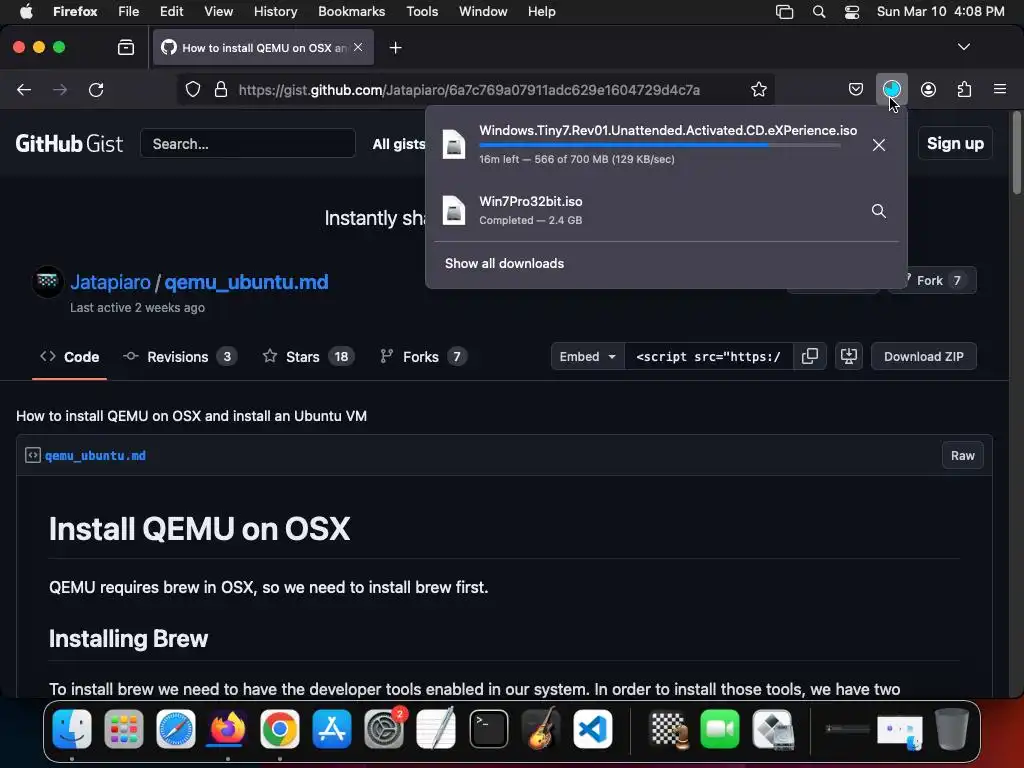Screen dimensions: 1024x768
Task: Click the menu bar clock Sun Mar 10
Action: [x=940, y=11]
